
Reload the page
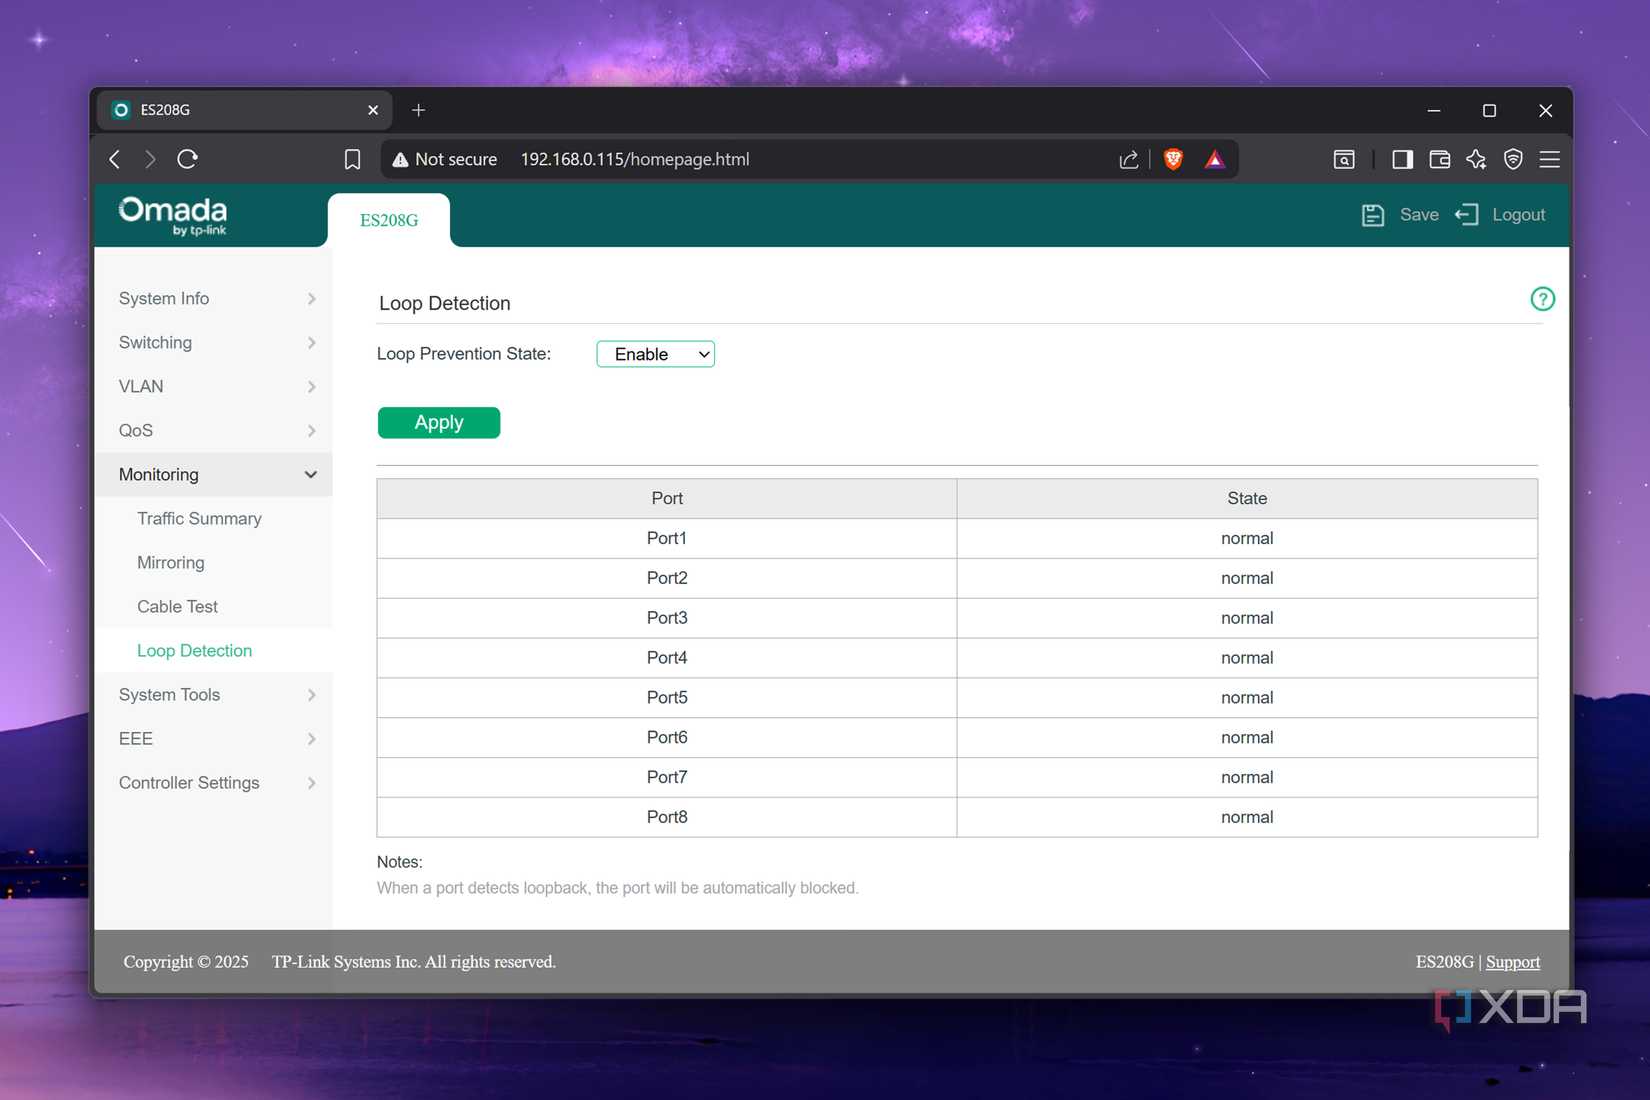[187, 159]
